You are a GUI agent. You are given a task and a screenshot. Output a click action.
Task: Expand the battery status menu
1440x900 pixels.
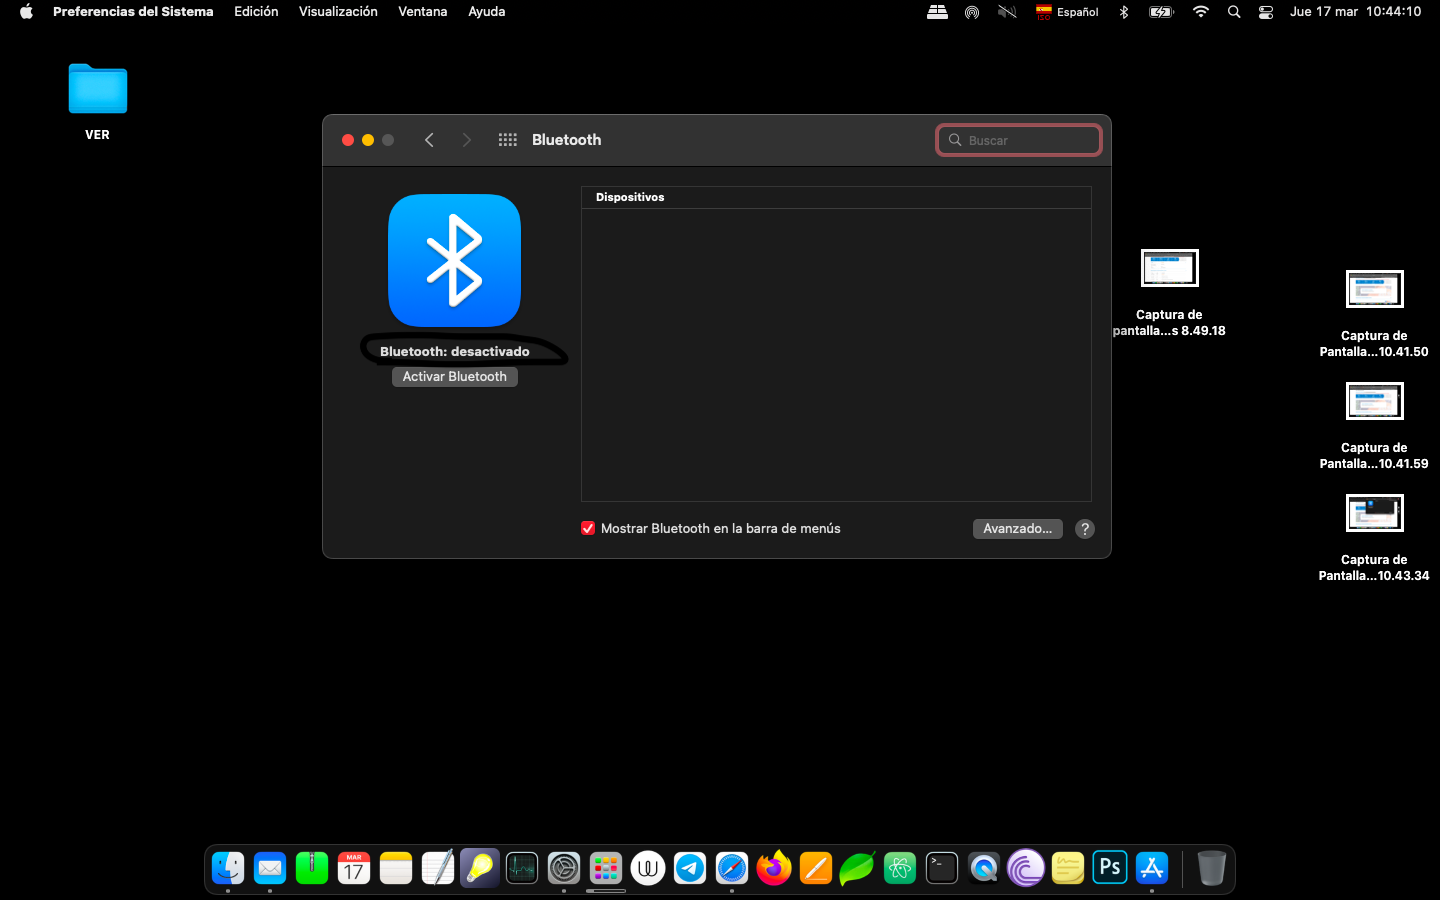click(x=1161, y=12)
